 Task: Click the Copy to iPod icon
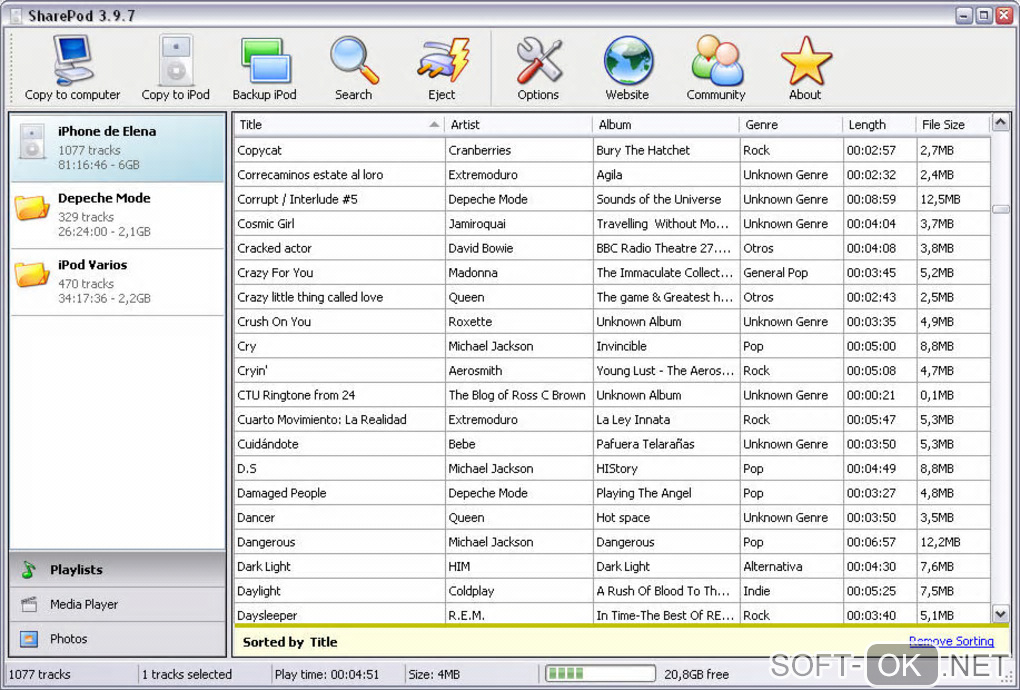pos(176,60)
